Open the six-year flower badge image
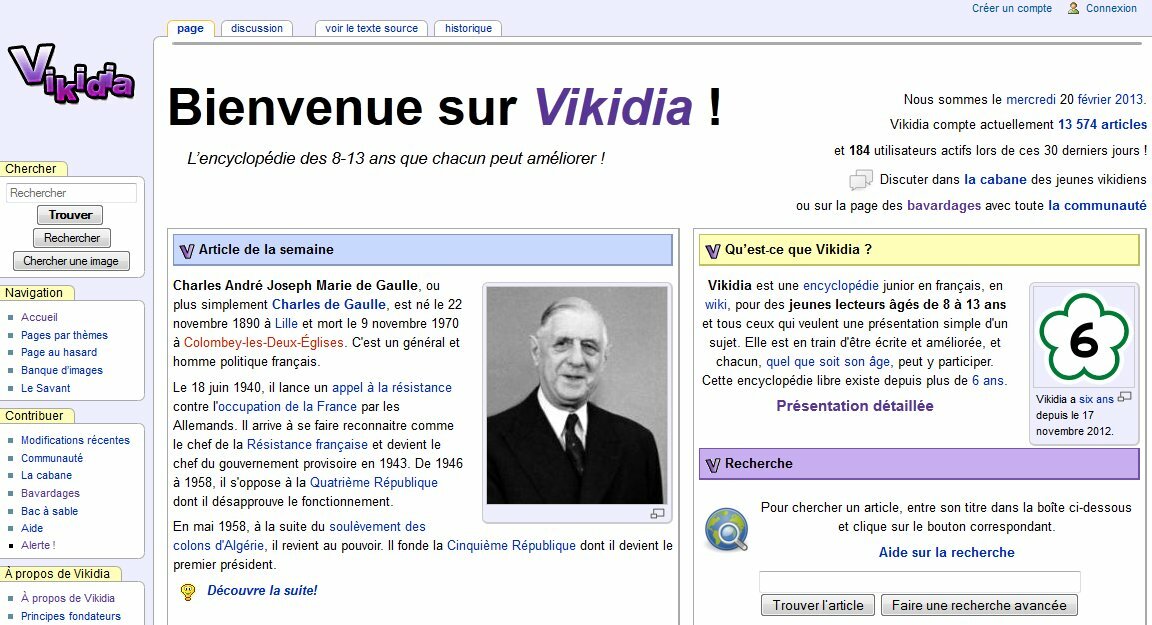This screenshot has width=1152, height=625. click(1084, 336)
